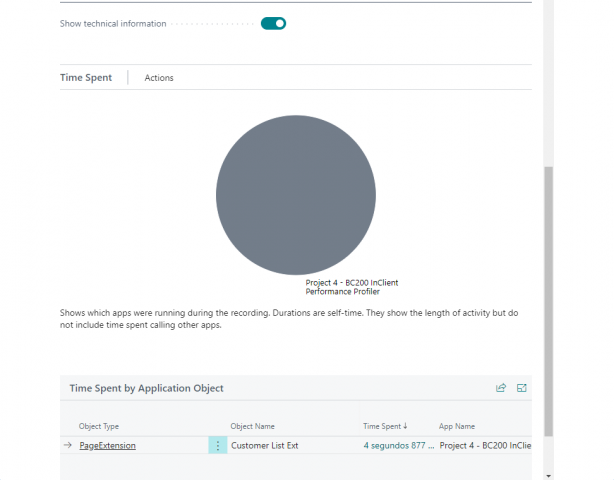This screenshot has height=480, width=614.
Task: Click the Object Type column header
Action: 99,426
